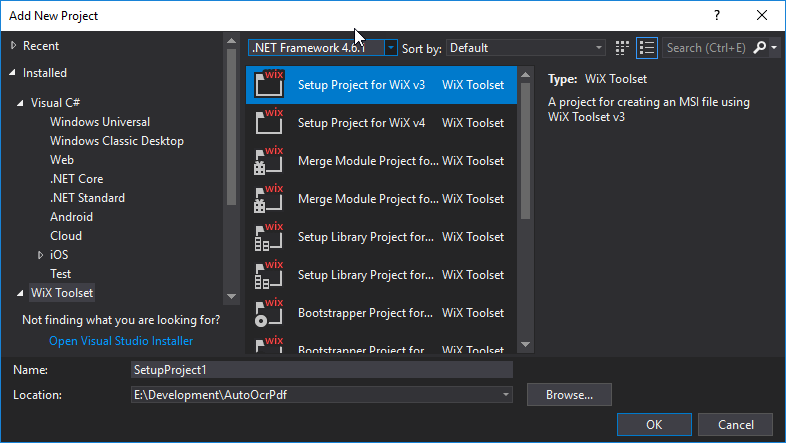Click the template list scrollbar down arrow
The width and height of the screenshot is (786, 443).
[x=525, y=344]
